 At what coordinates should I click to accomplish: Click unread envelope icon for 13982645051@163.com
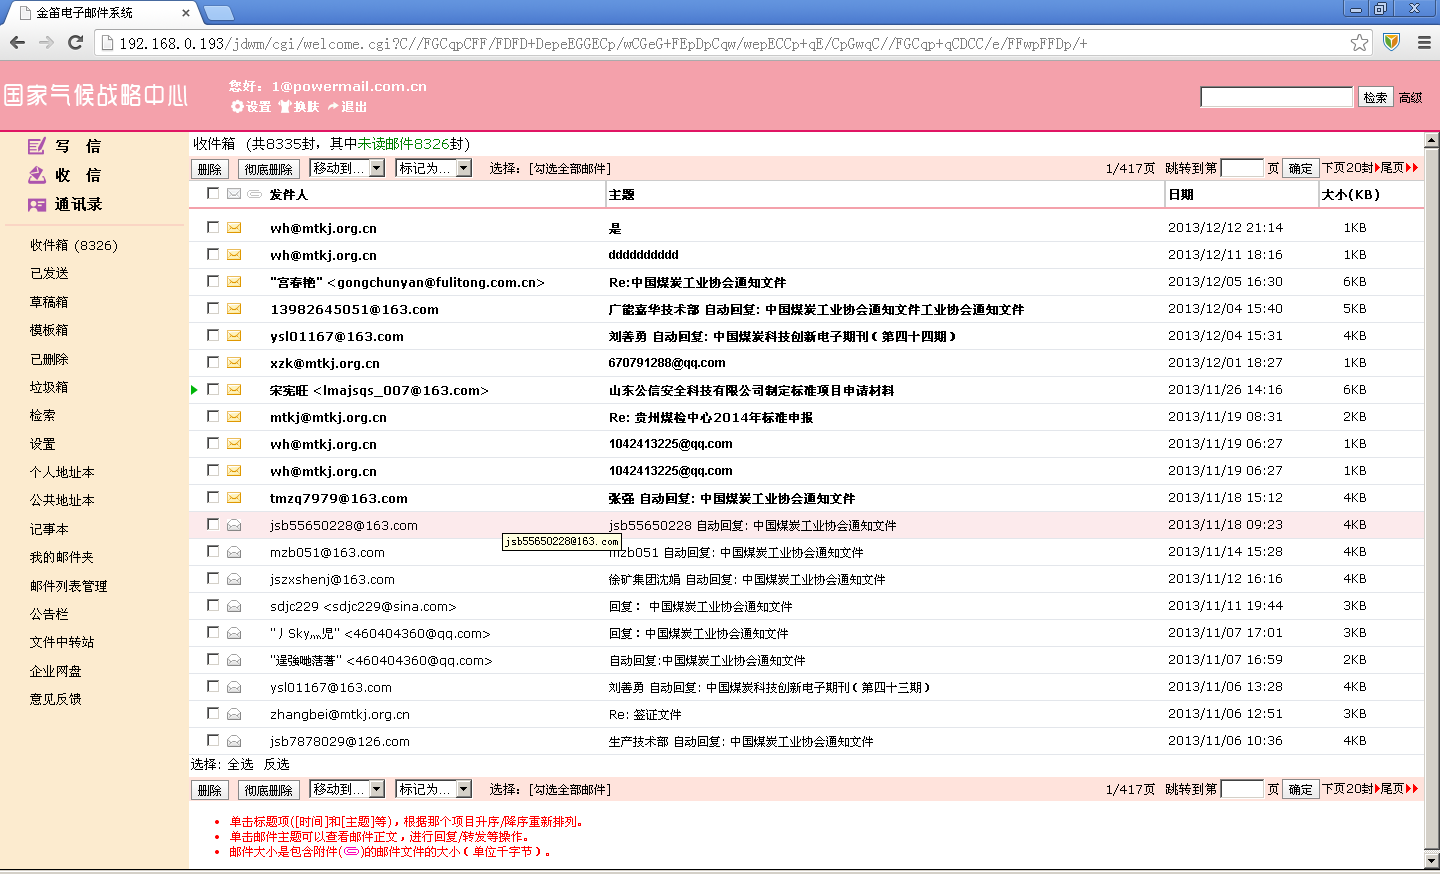234,309
